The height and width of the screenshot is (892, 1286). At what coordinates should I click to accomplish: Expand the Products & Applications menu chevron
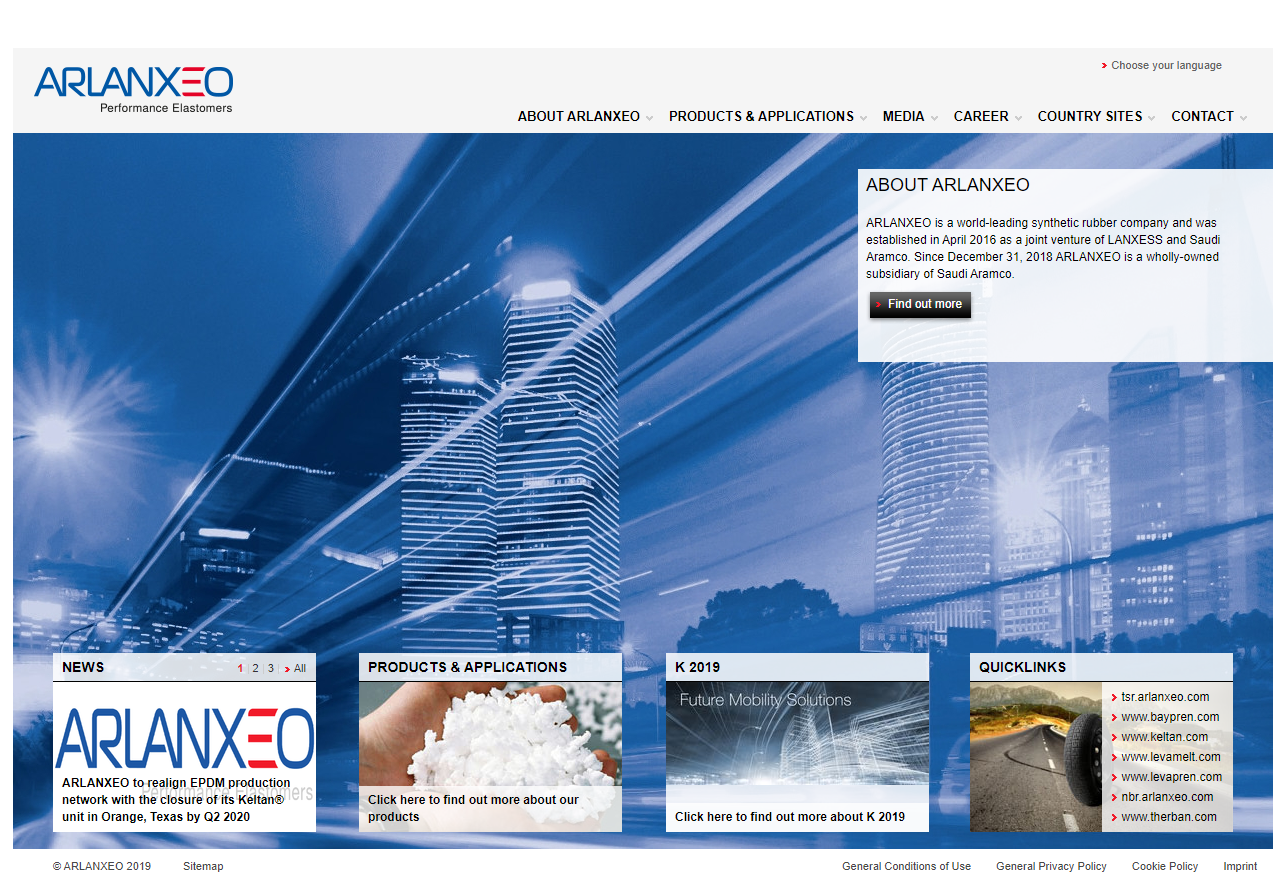863,118
